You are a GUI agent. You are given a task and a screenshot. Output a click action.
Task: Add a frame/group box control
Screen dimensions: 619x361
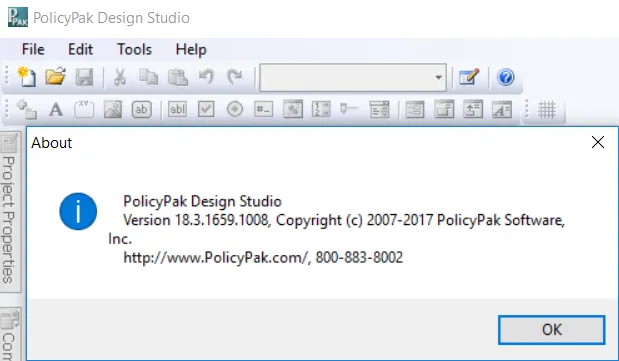84,109
